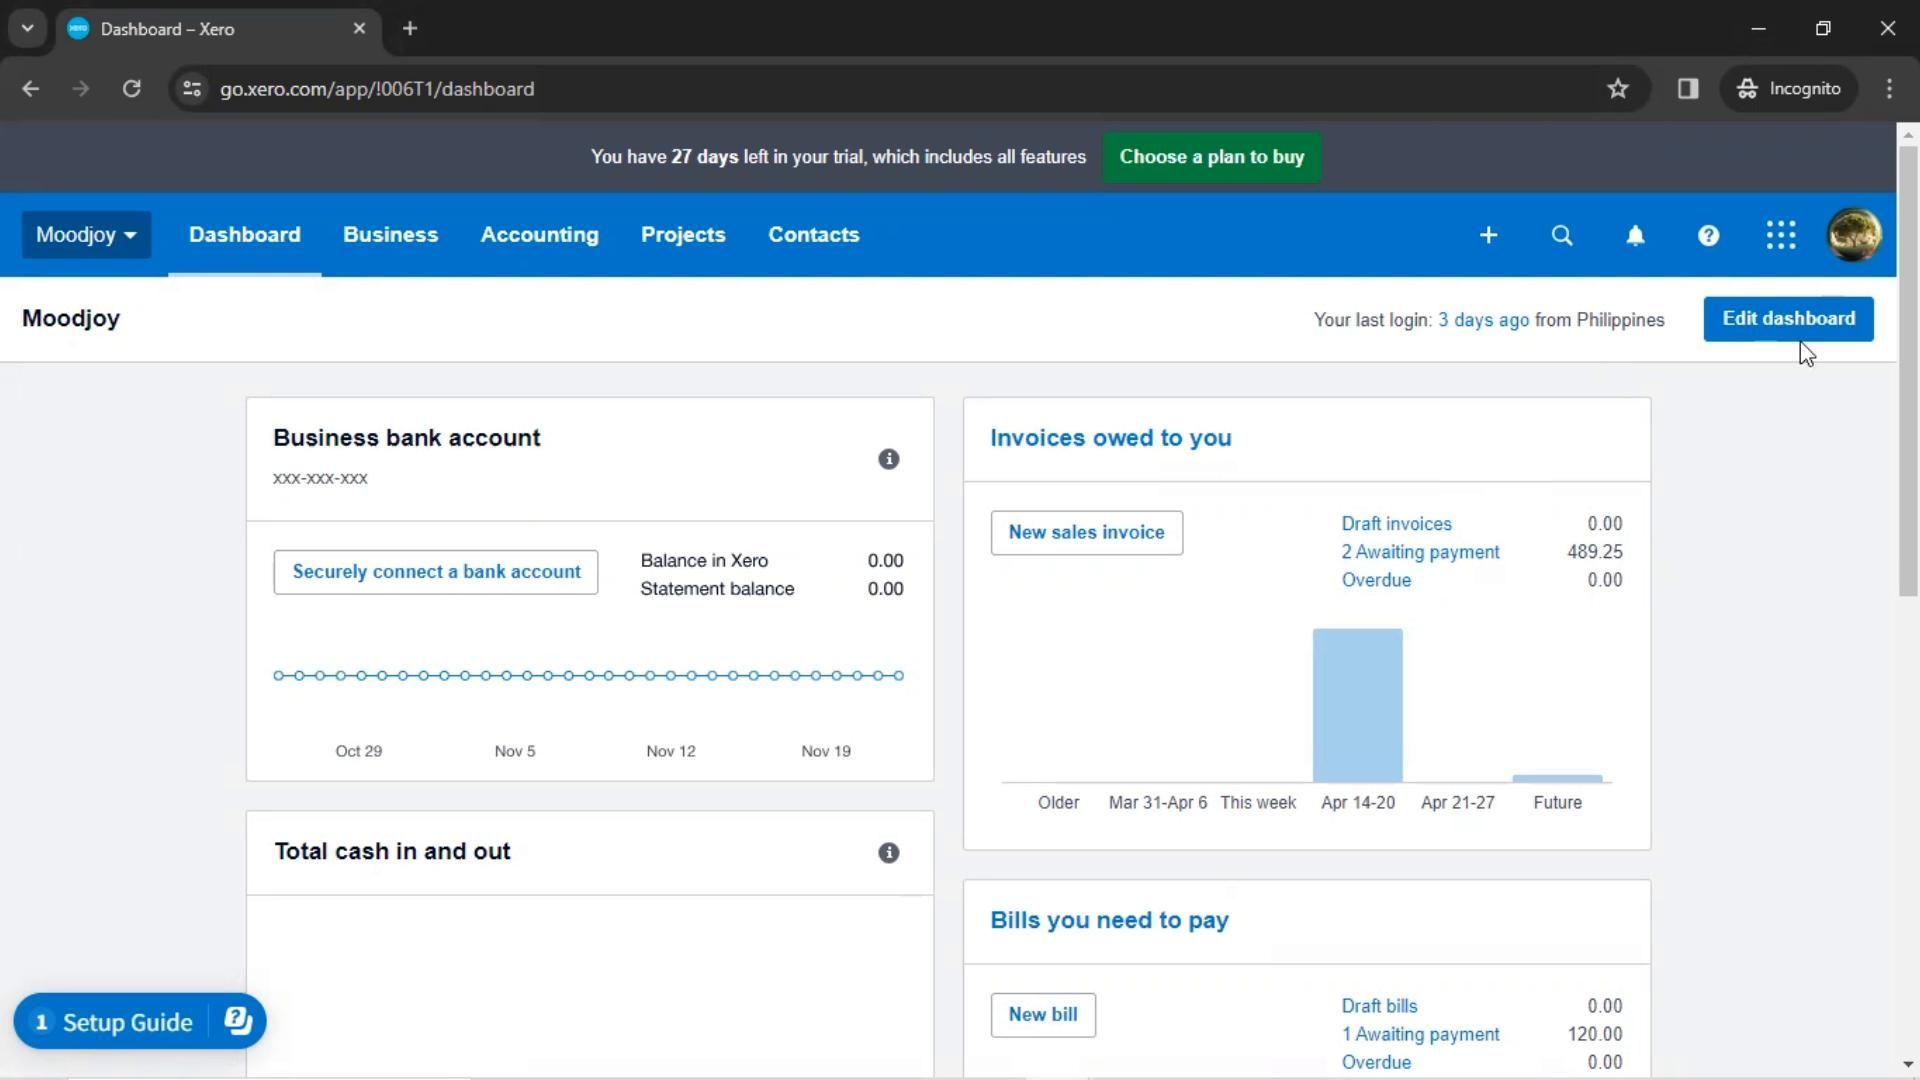Click Business bank account info icon

pyautogui.click(x=888, y=459)
